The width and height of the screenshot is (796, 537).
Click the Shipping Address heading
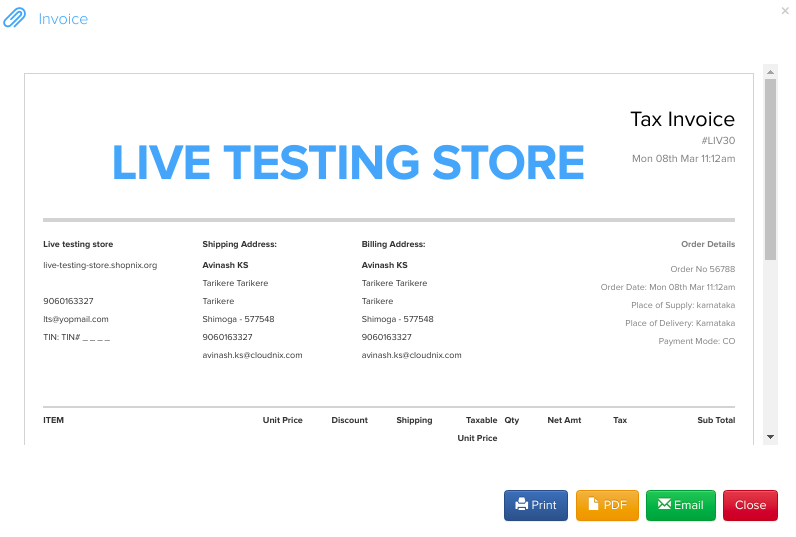click(240, 244)
